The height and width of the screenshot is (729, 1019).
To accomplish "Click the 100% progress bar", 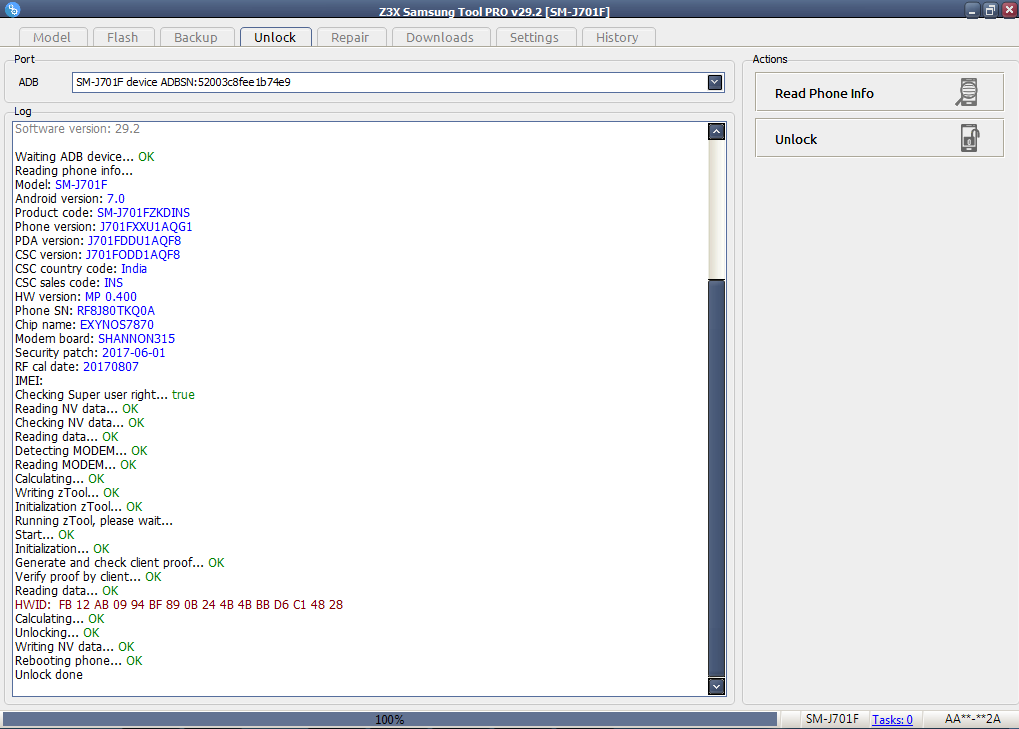I will pos(390,719).
